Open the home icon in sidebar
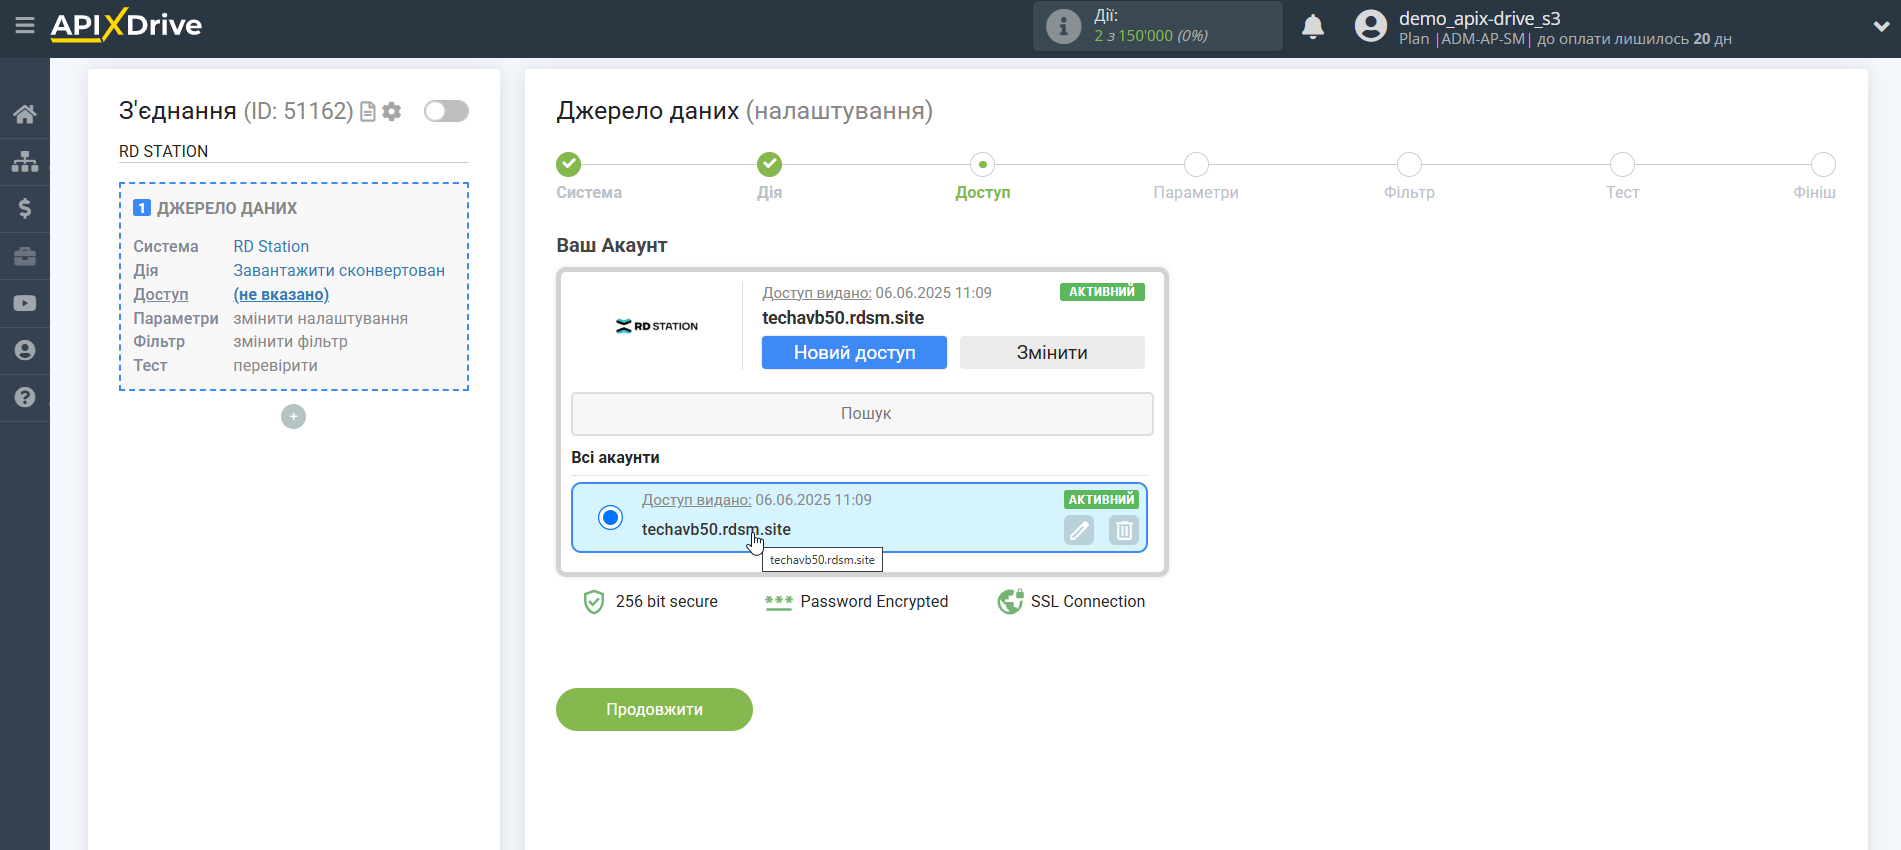This screenshot has height=850, width=1901. (25, 114)
